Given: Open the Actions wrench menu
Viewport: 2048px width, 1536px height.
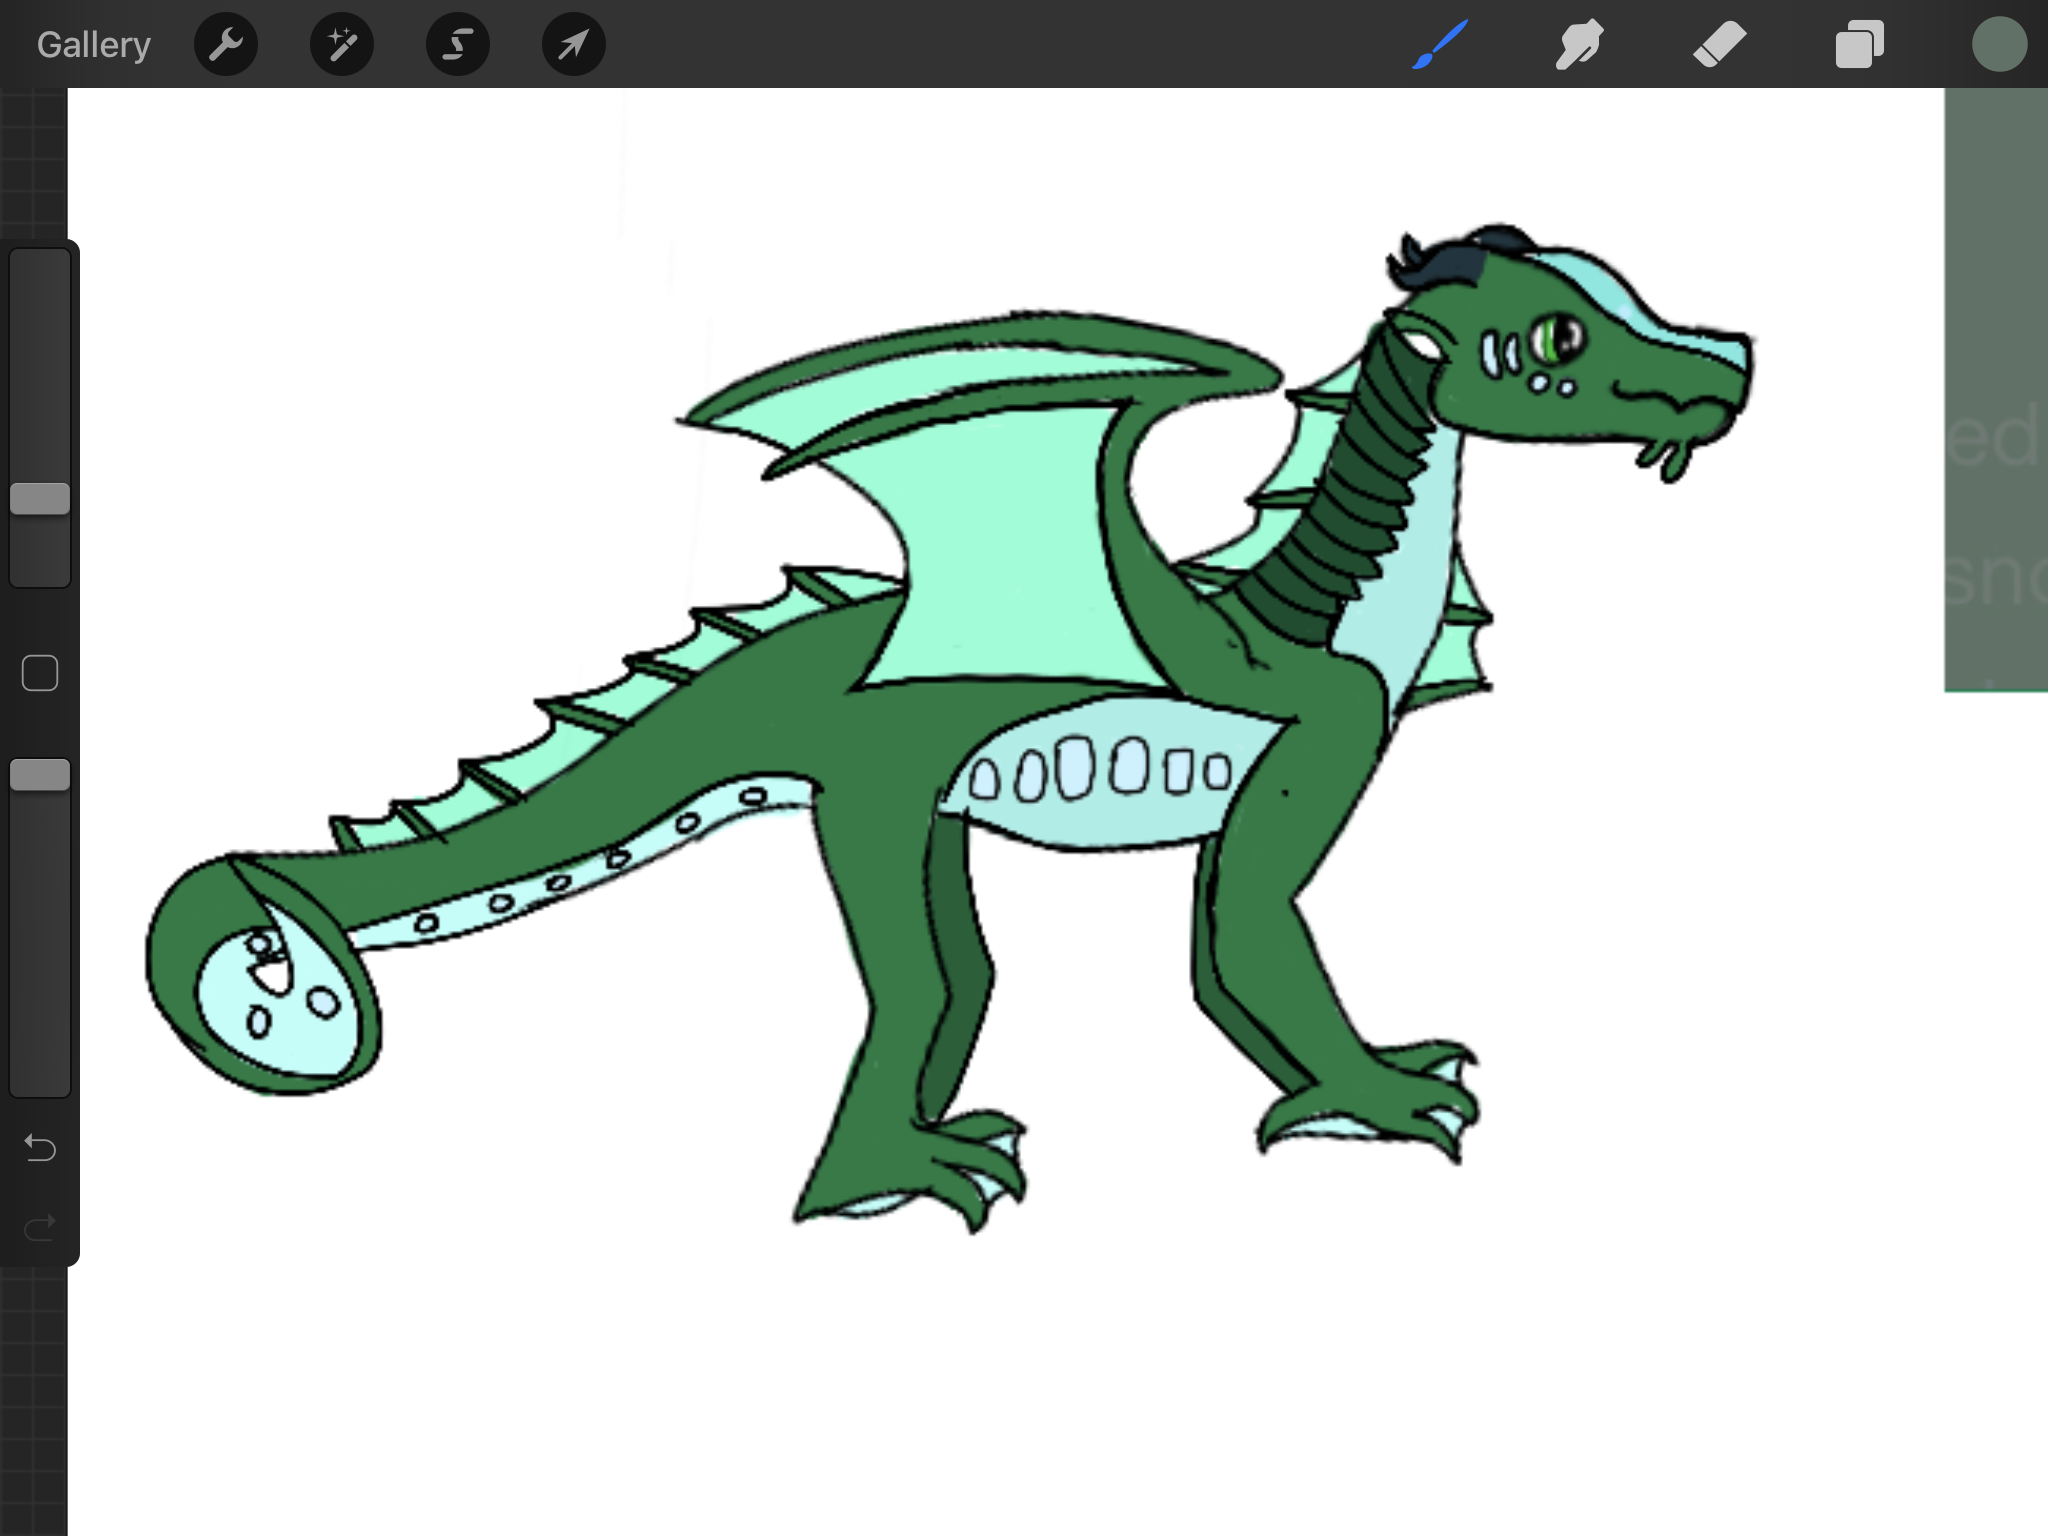Looking at the screenshot, I should click(x=226, y=45).
